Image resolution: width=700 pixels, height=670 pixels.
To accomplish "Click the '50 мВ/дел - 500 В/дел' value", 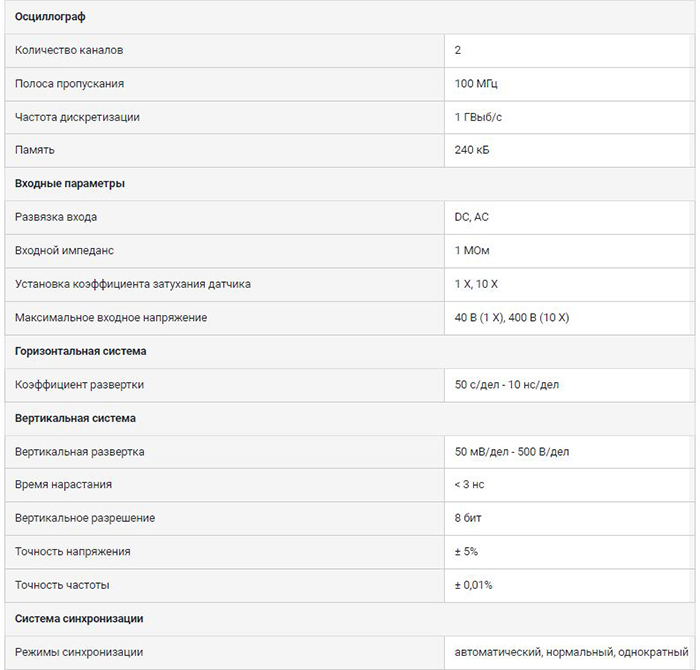I will (512, 452).
